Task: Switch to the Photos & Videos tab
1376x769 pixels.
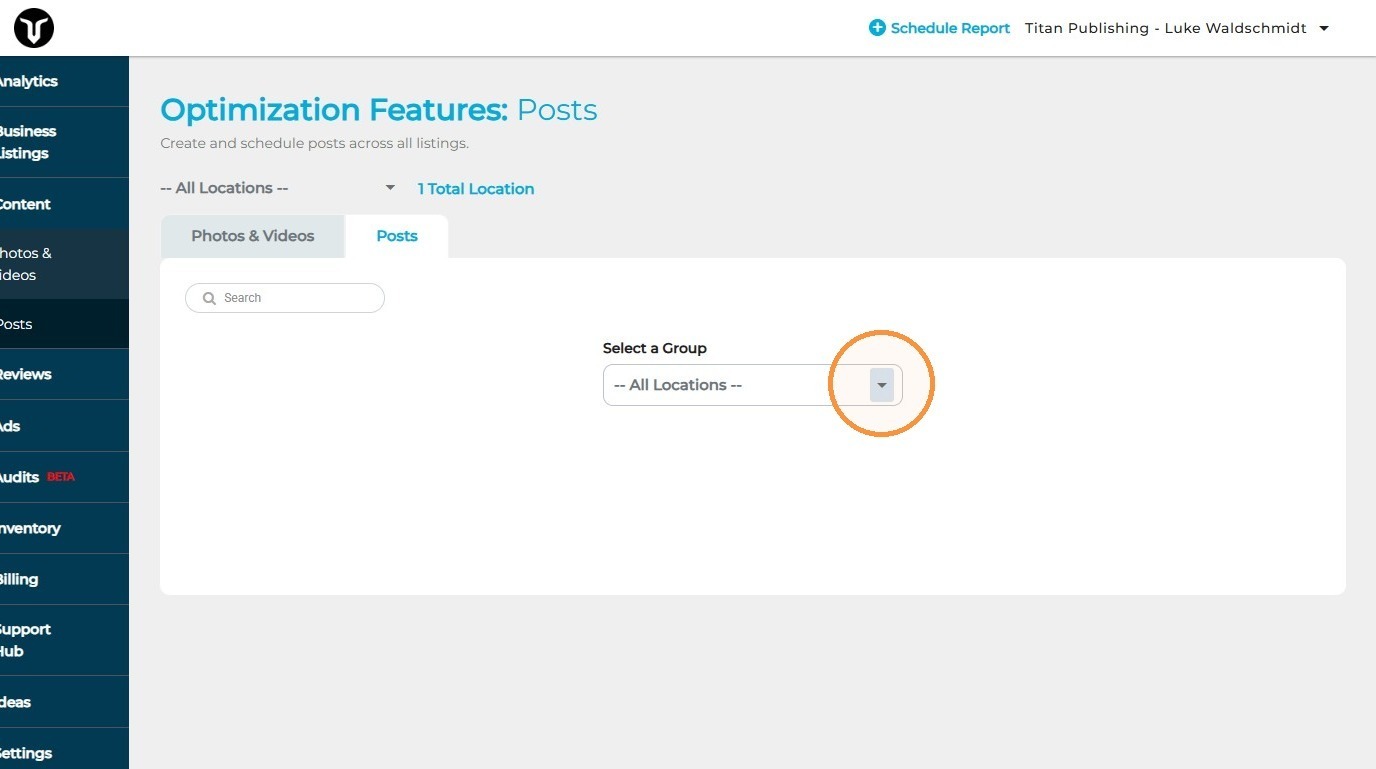Action: coord(253,236)
